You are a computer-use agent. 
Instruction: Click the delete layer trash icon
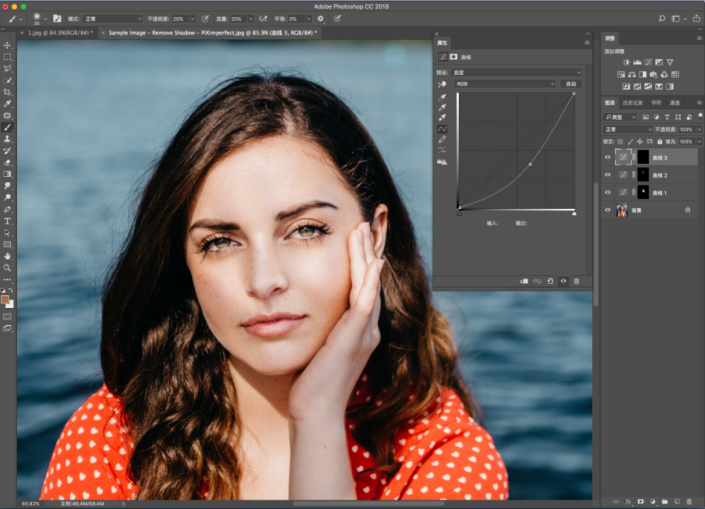pyautogui.click(x=690, y=500)
